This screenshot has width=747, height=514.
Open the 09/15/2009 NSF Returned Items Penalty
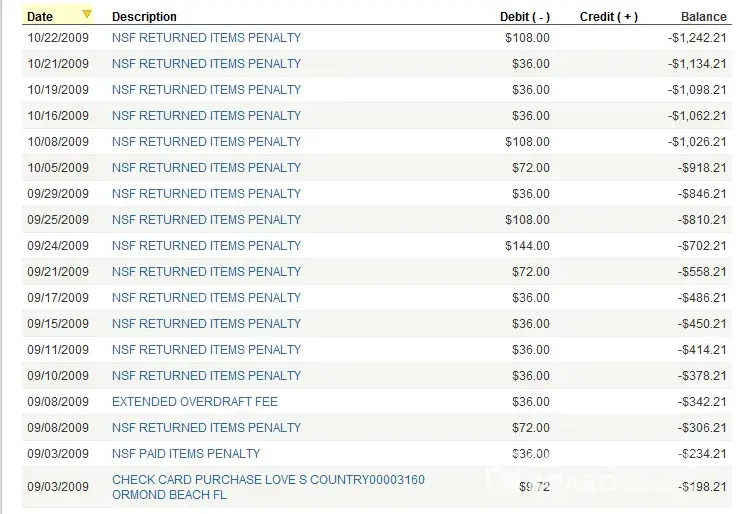click(206, 324)
